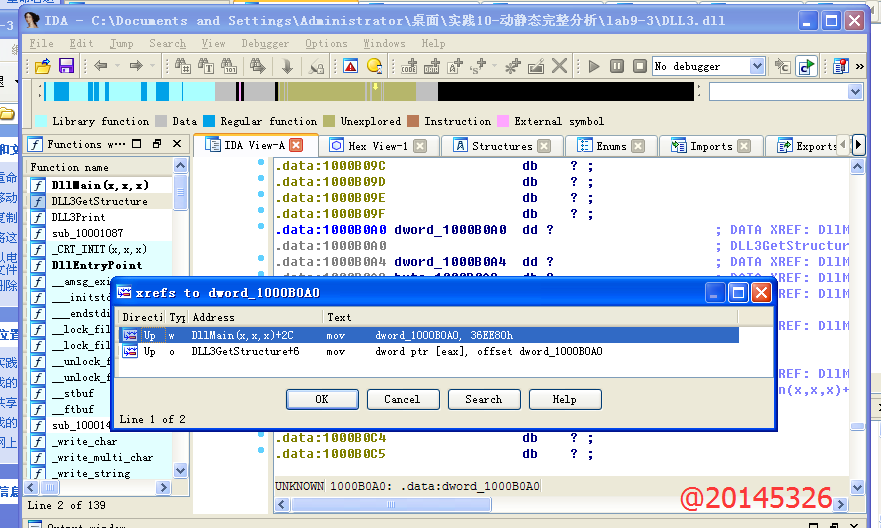Click the X delete toolbar icon
Image resolution: width=881 pixels, height=528 pixels.
559,66
